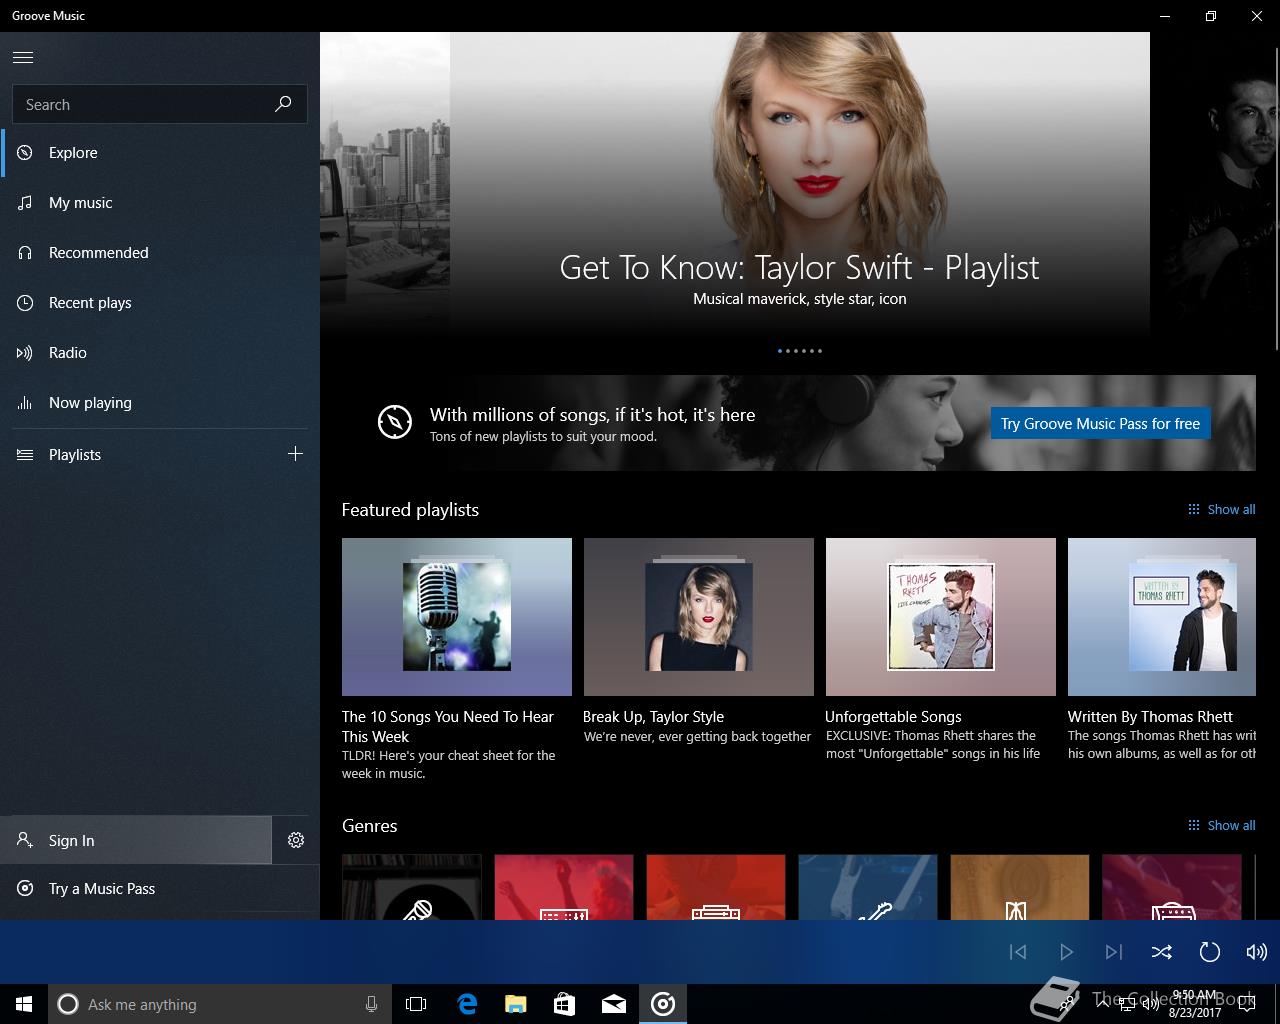Click compass icon in promo banner
The height and width of the screenshot is (1024, 1280).
click(x=395, y=422)
